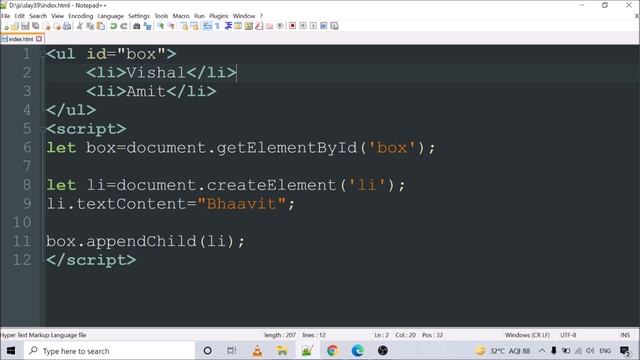Viewport: 640px width, 360px height.
Task: Open the Edit menu
Action: 20,16
